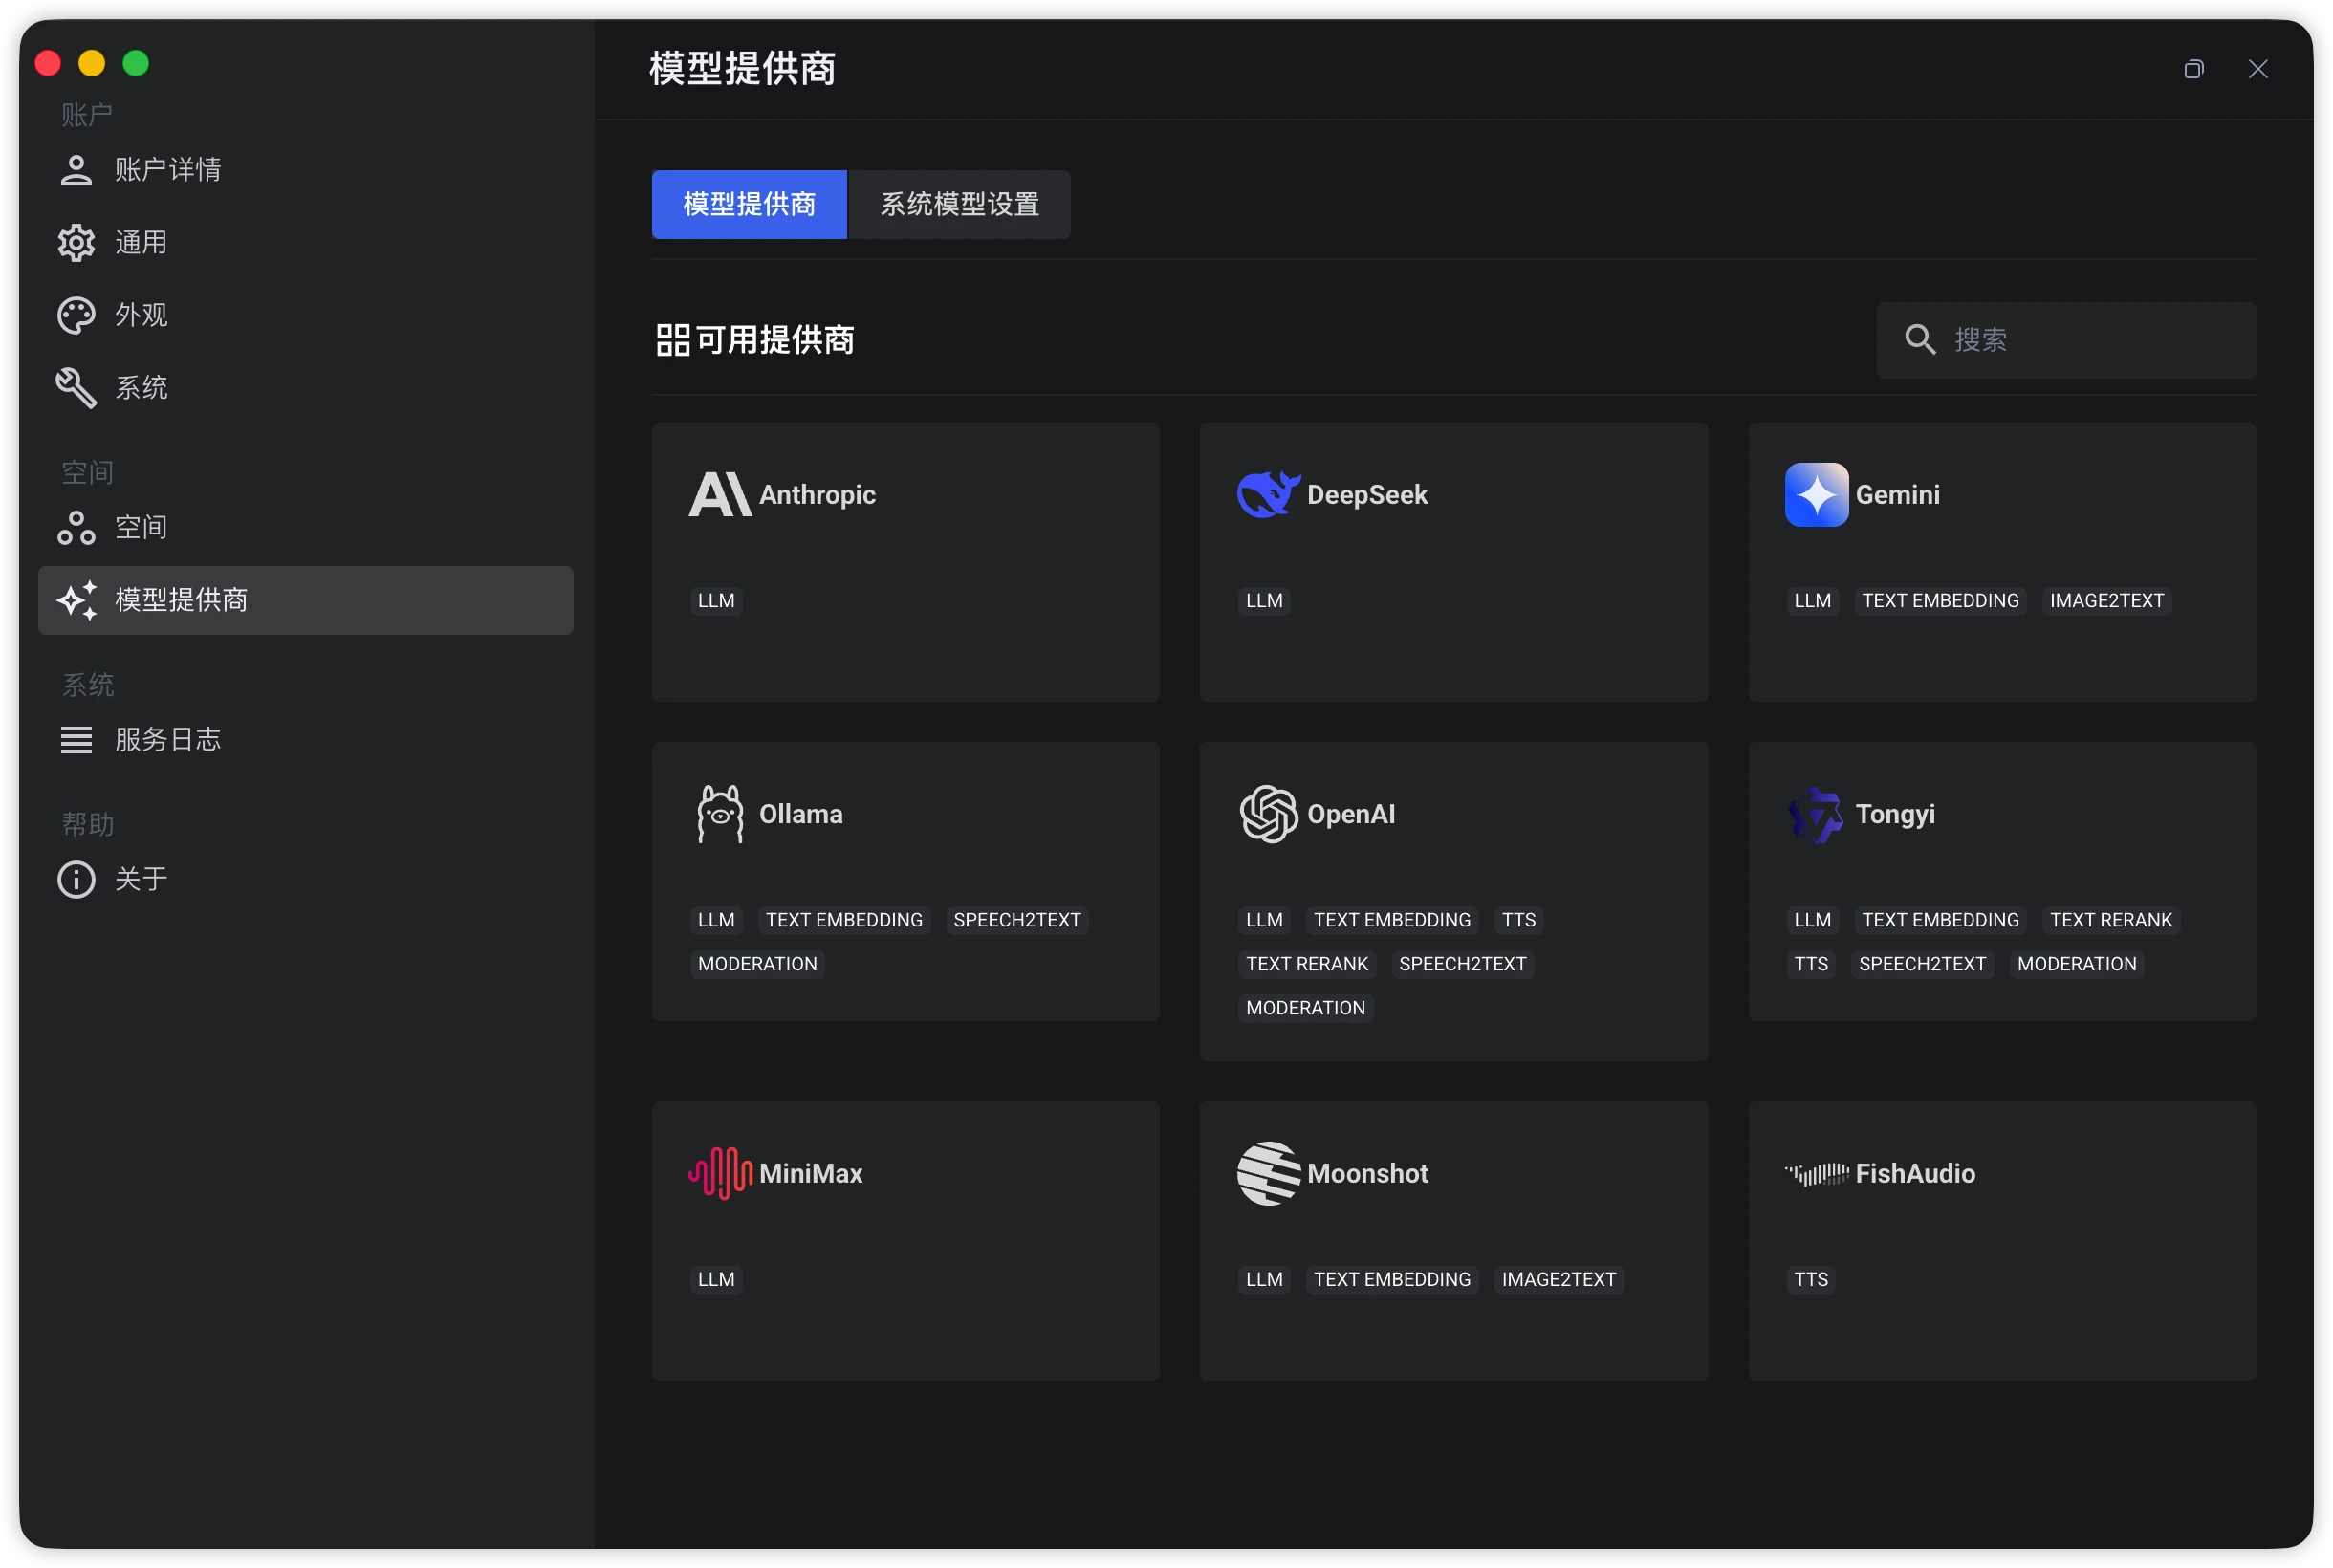Click Tongyi's SPEECH2TEXT tag
This screenshot has width=2333, height=1568.
[x=1922, y=964]
